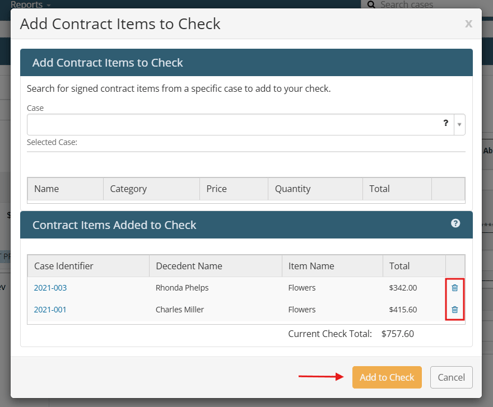Click the $757.60 current check total
The image size is (493, 407).
coord(398,334)
